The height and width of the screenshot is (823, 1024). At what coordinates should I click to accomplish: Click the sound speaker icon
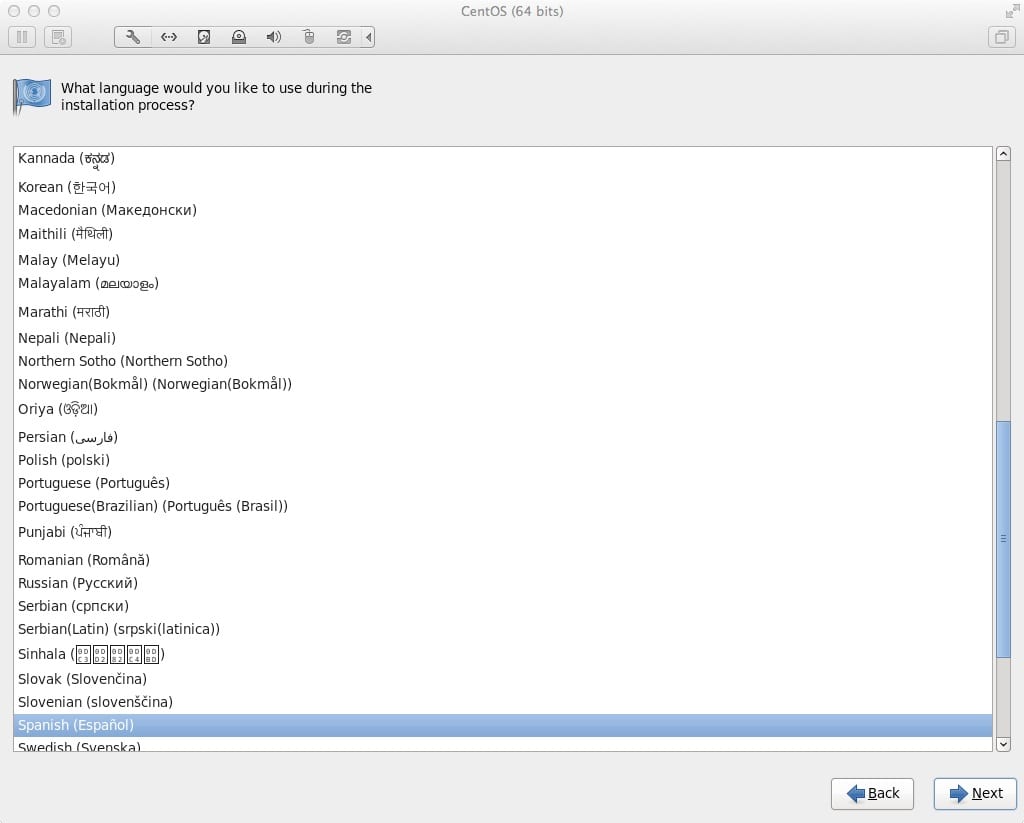[x=273, y=37]
